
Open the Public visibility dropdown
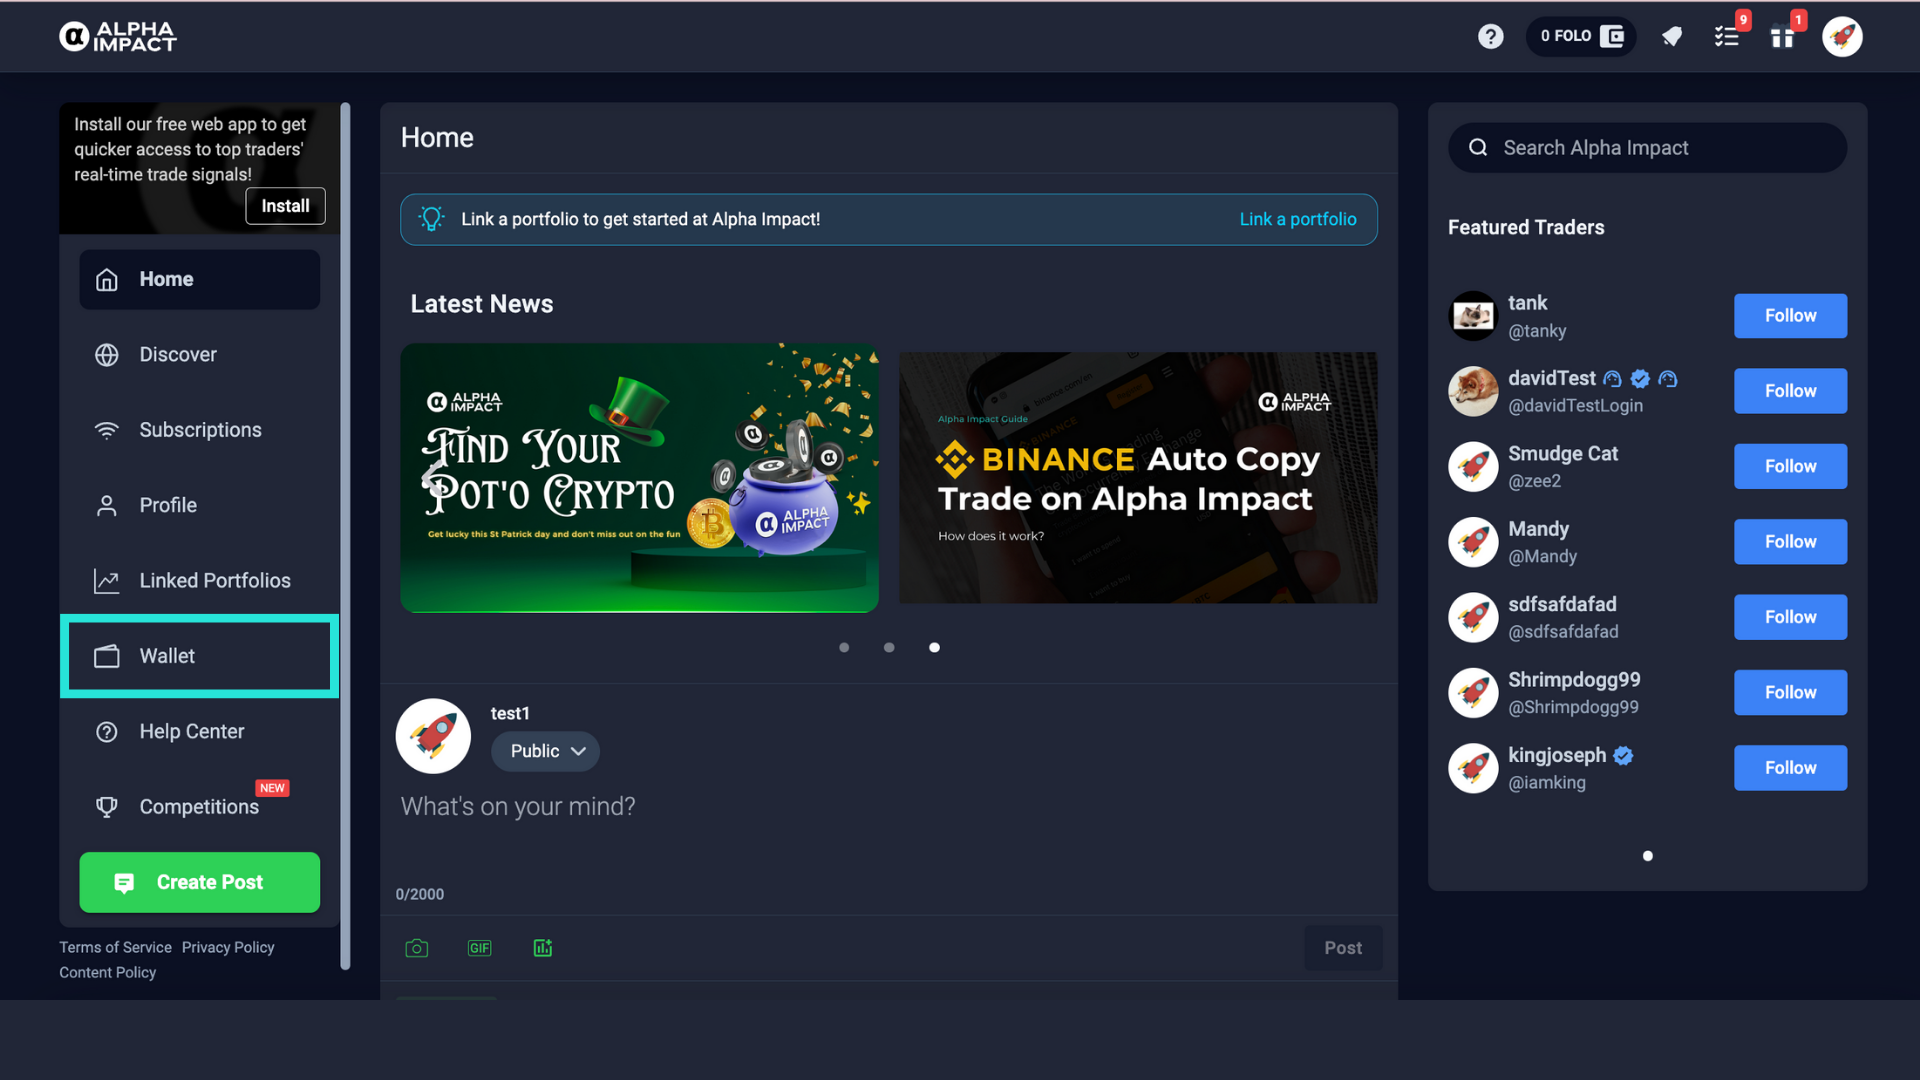click(545, 751)
